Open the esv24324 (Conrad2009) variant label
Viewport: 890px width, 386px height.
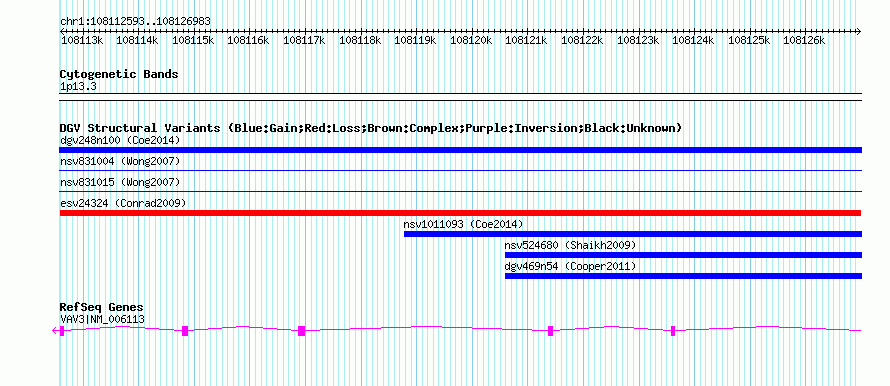tap(123, 203)
